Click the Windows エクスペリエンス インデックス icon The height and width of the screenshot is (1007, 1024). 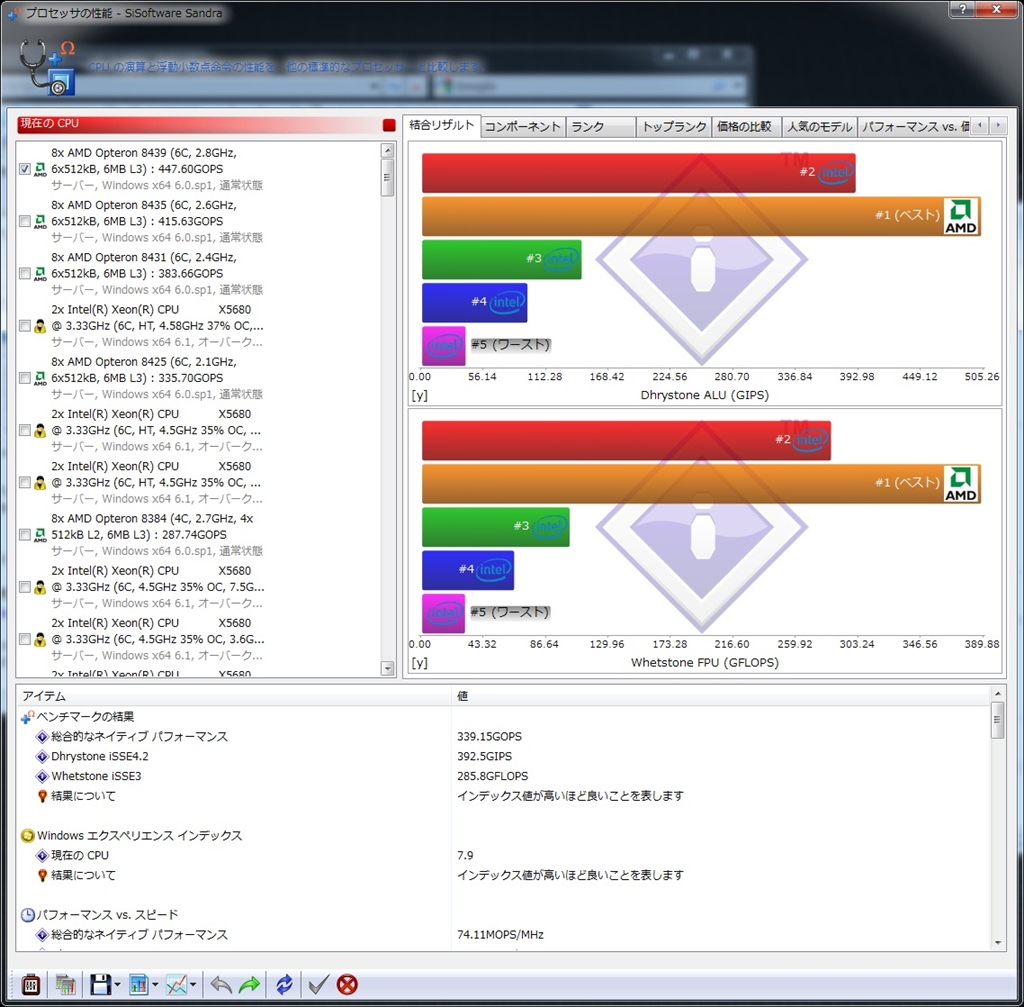click(x=27, y=836)
